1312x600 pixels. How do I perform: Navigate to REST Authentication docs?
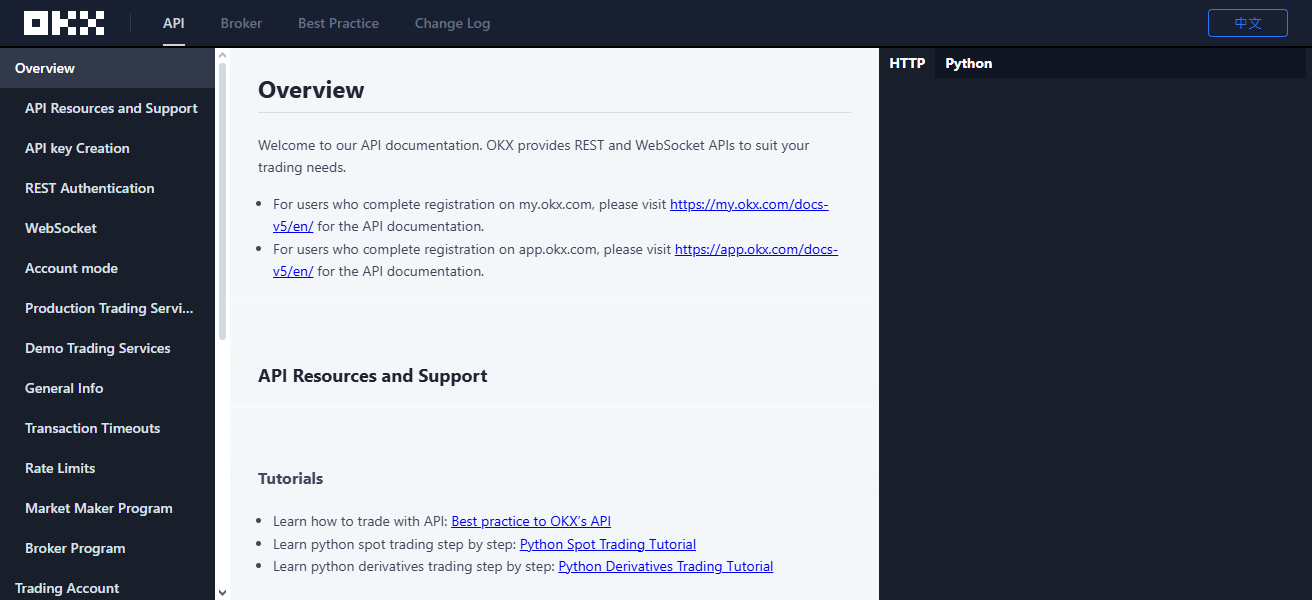point(89,188)
